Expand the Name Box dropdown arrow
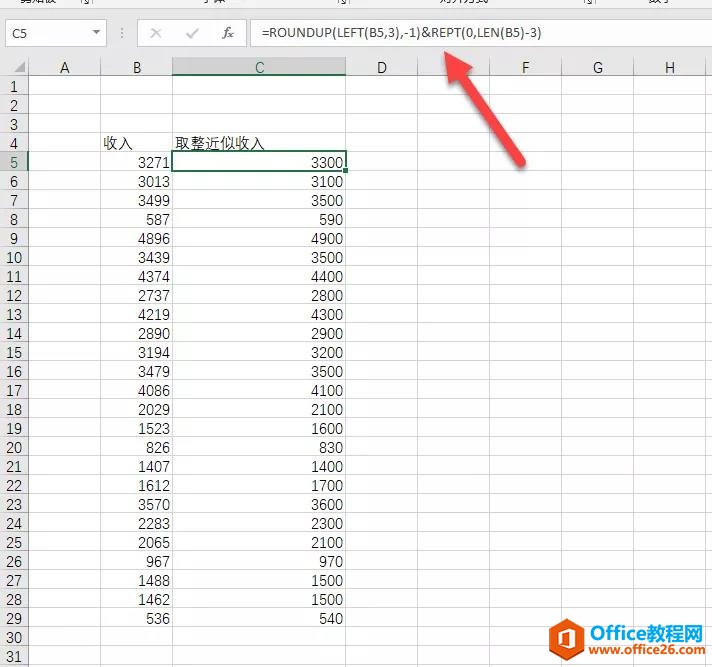 (x=96, y=33)
